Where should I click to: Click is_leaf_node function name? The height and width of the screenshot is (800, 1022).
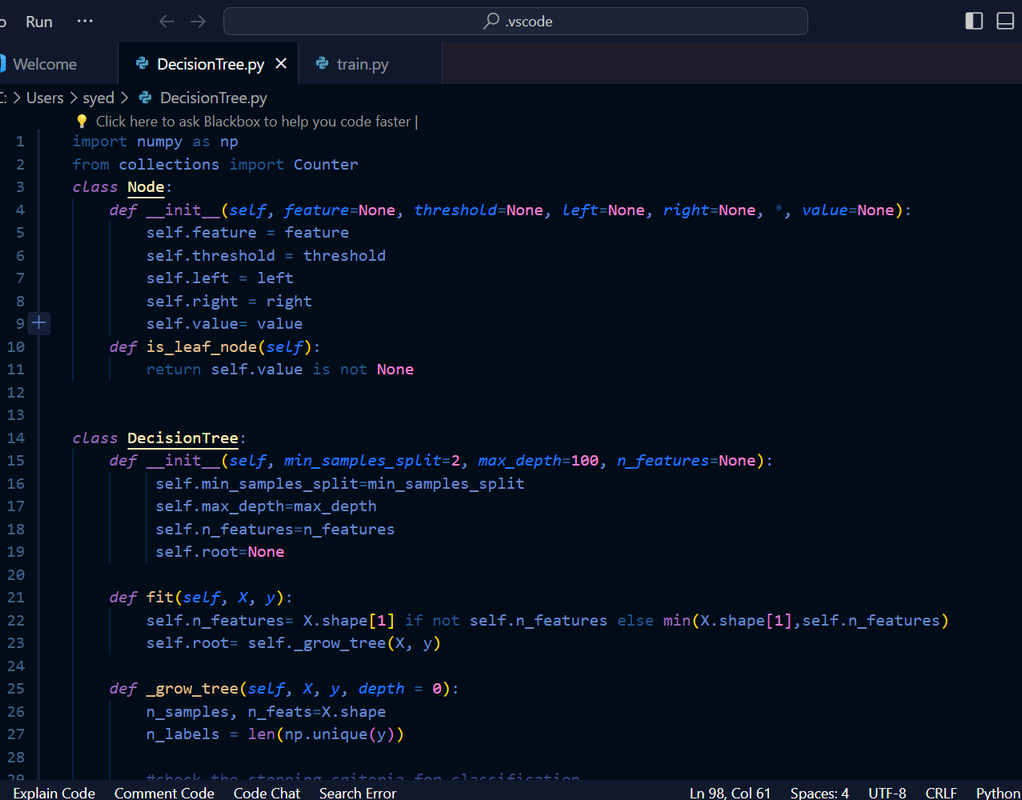202,347
